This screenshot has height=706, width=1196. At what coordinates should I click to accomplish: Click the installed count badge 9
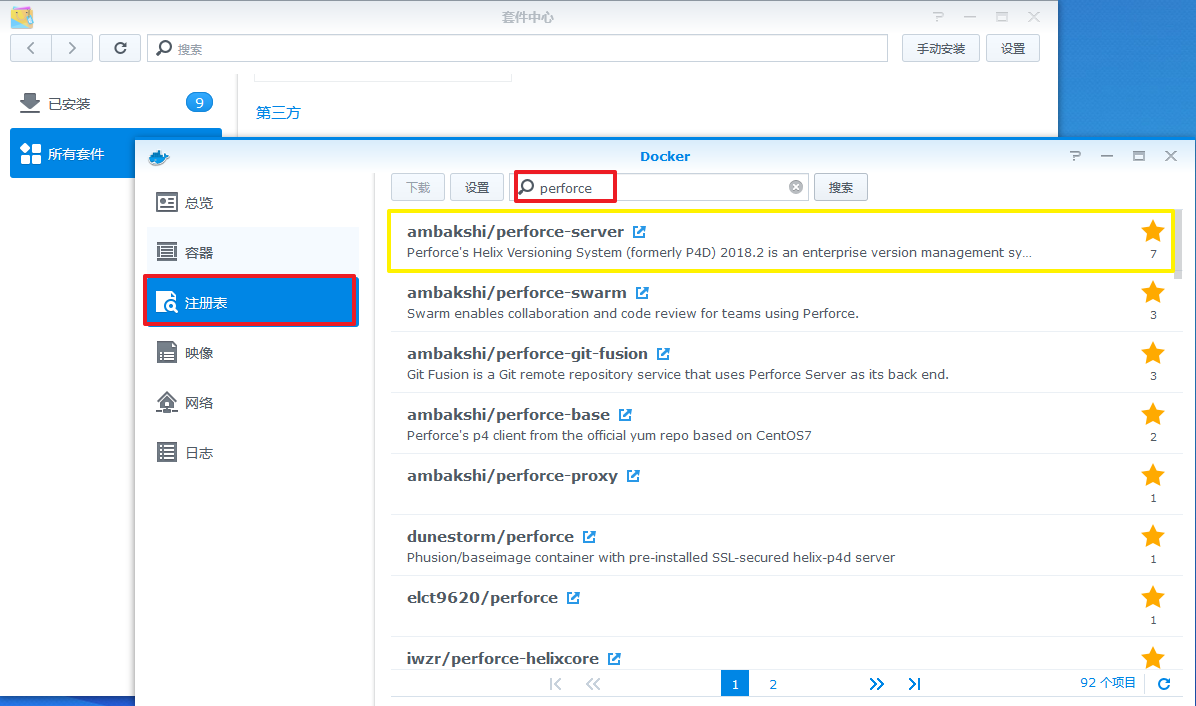(199, 102)
